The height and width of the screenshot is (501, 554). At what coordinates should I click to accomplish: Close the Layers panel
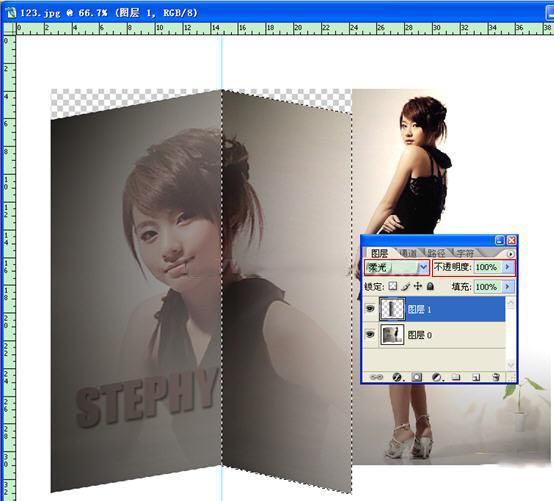click(511, 241)
